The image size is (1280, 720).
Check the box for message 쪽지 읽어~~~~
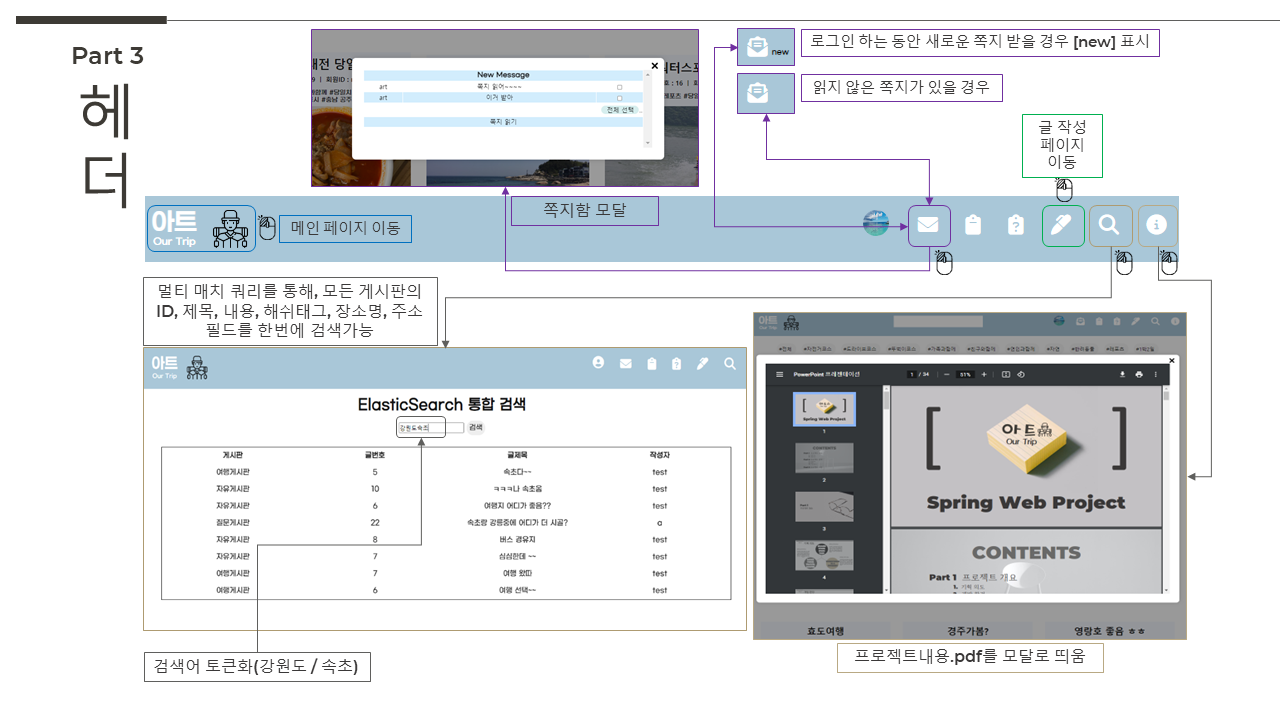pyautogui.click(x=619, y=87)
